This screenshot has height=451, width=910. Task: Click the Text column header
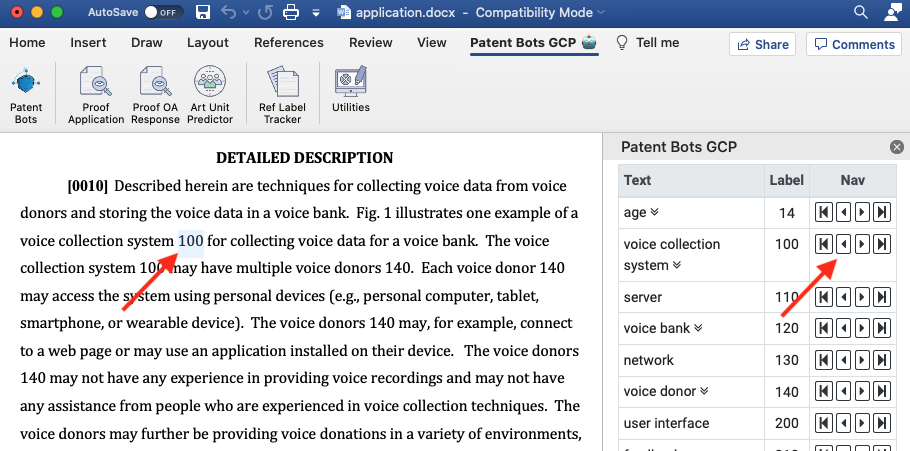pos(691,180)
